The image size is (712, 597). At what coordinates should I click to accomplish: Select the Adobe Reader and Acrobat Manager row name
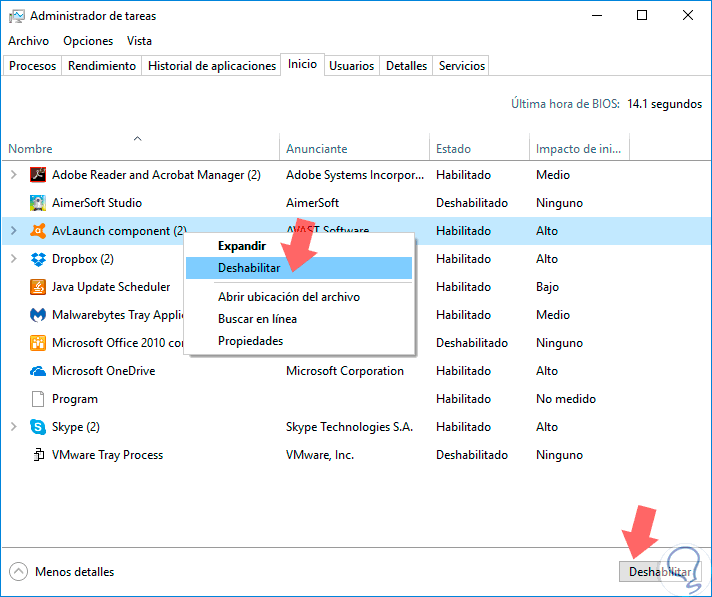tap(156, 175)
